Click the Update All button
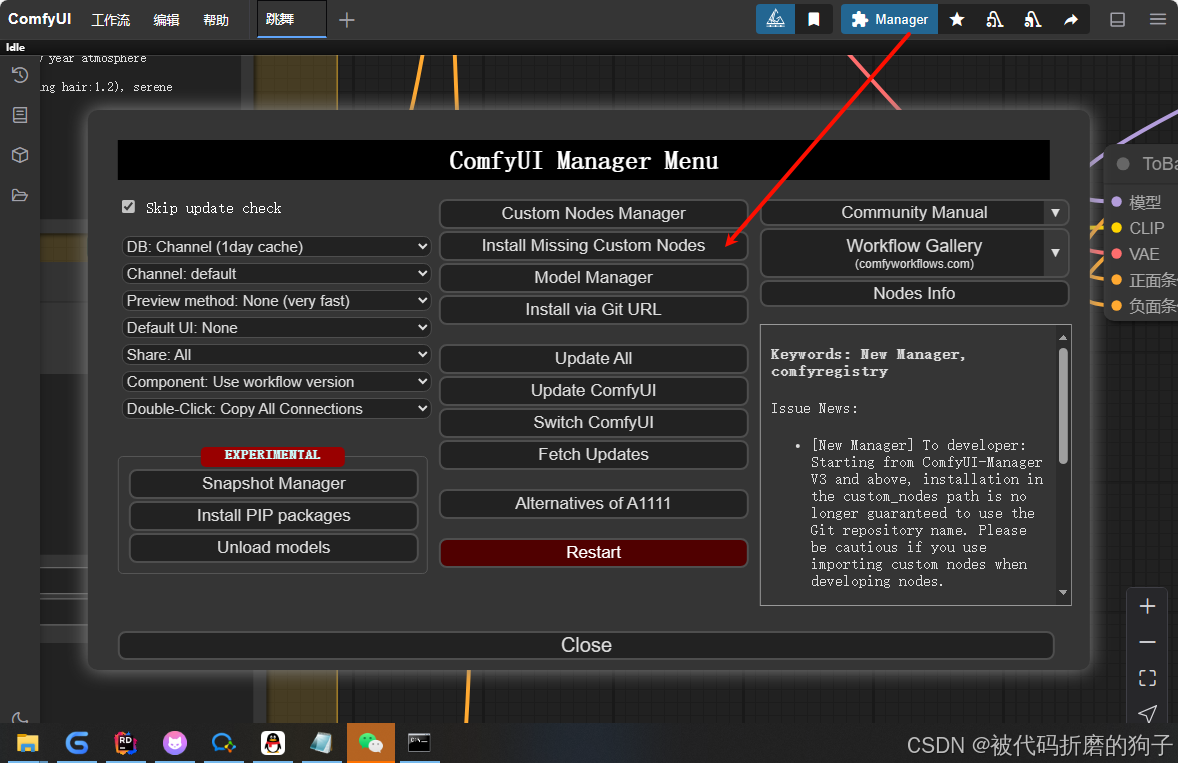Screen dimensions: 1178x766 coord(594,358)
